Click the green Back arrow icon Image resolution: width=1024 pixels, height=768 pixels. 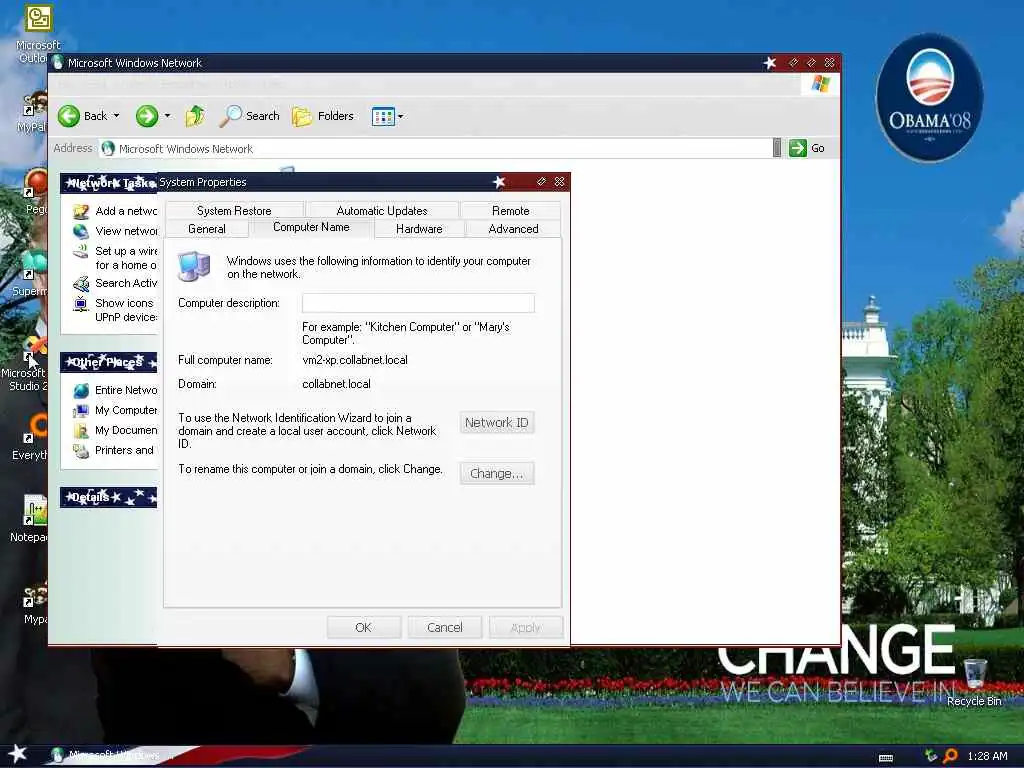[69, 116]
